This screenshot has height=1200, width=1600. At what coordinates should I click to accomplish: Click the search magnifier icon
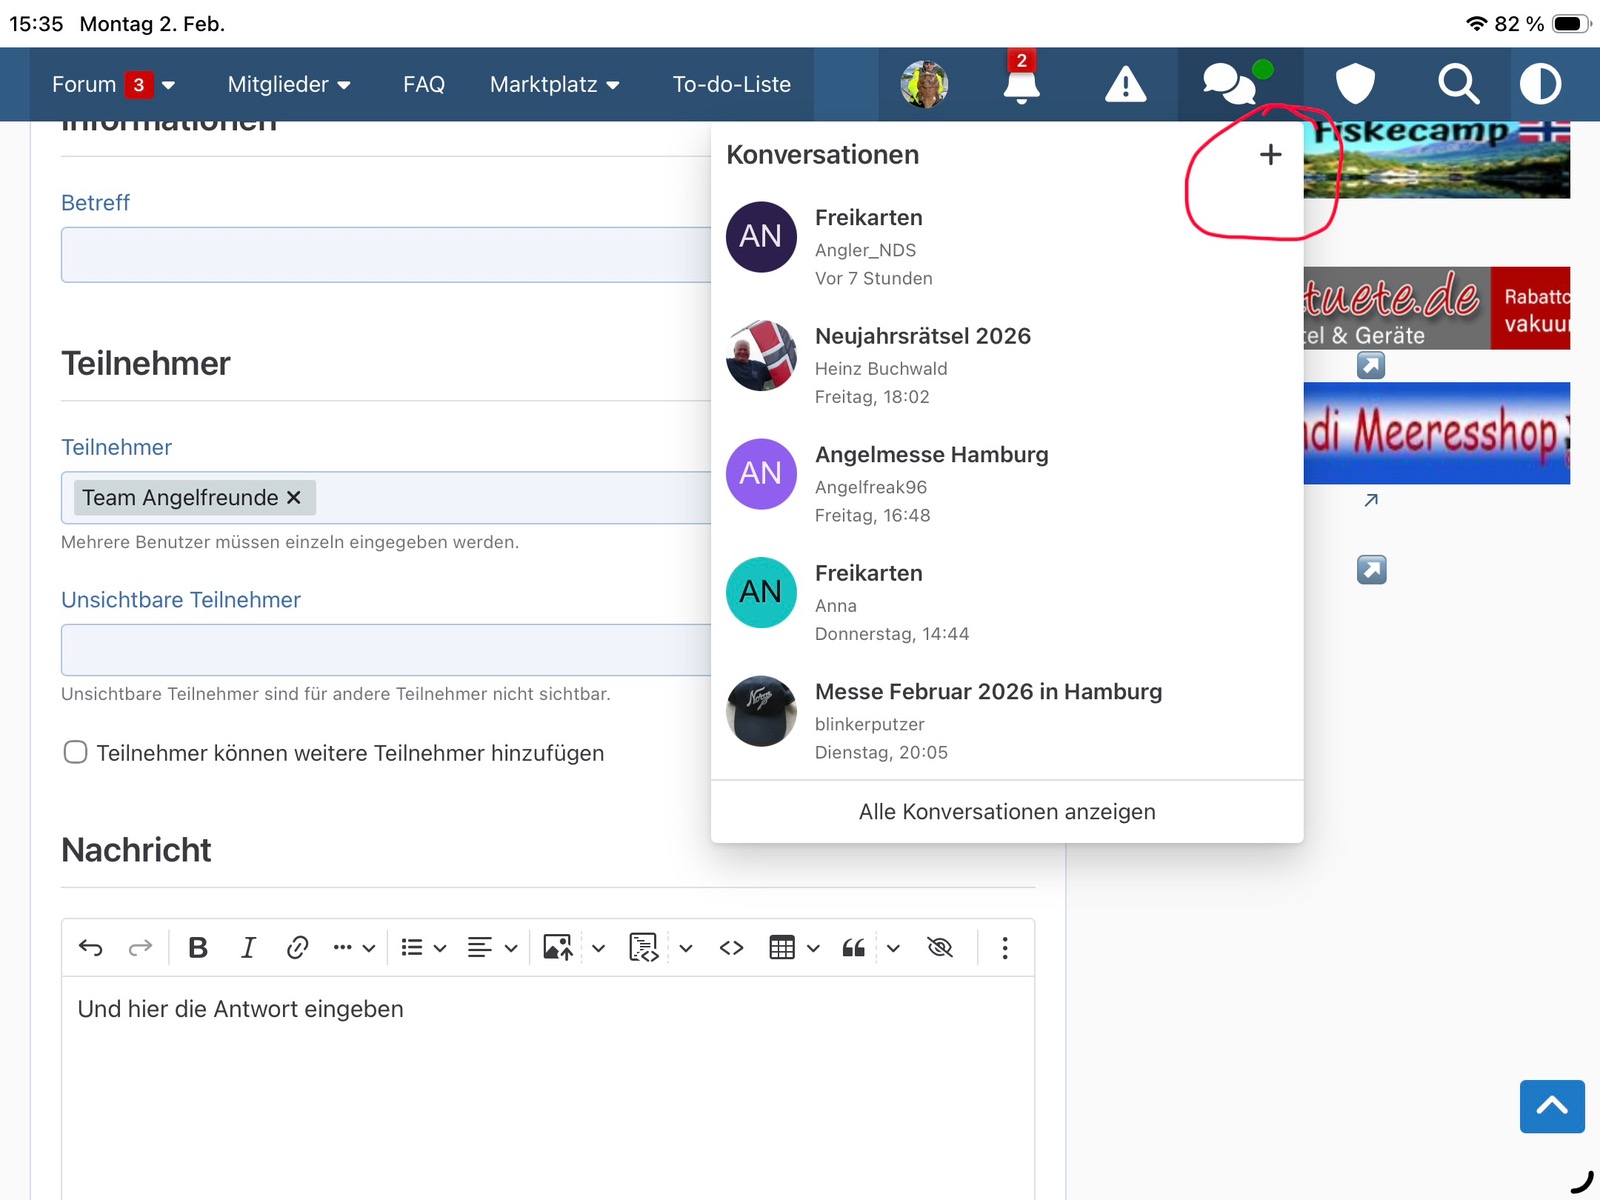[1458, 84]
